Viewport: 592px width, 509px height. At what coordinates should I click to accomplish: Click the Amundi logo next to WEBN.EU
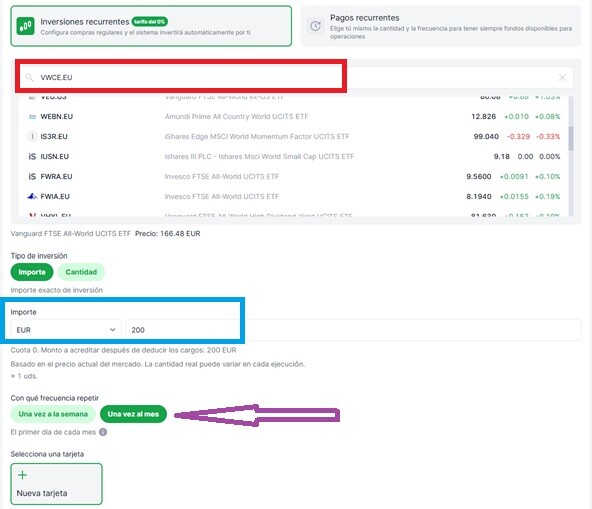click(x=32, y=117)
